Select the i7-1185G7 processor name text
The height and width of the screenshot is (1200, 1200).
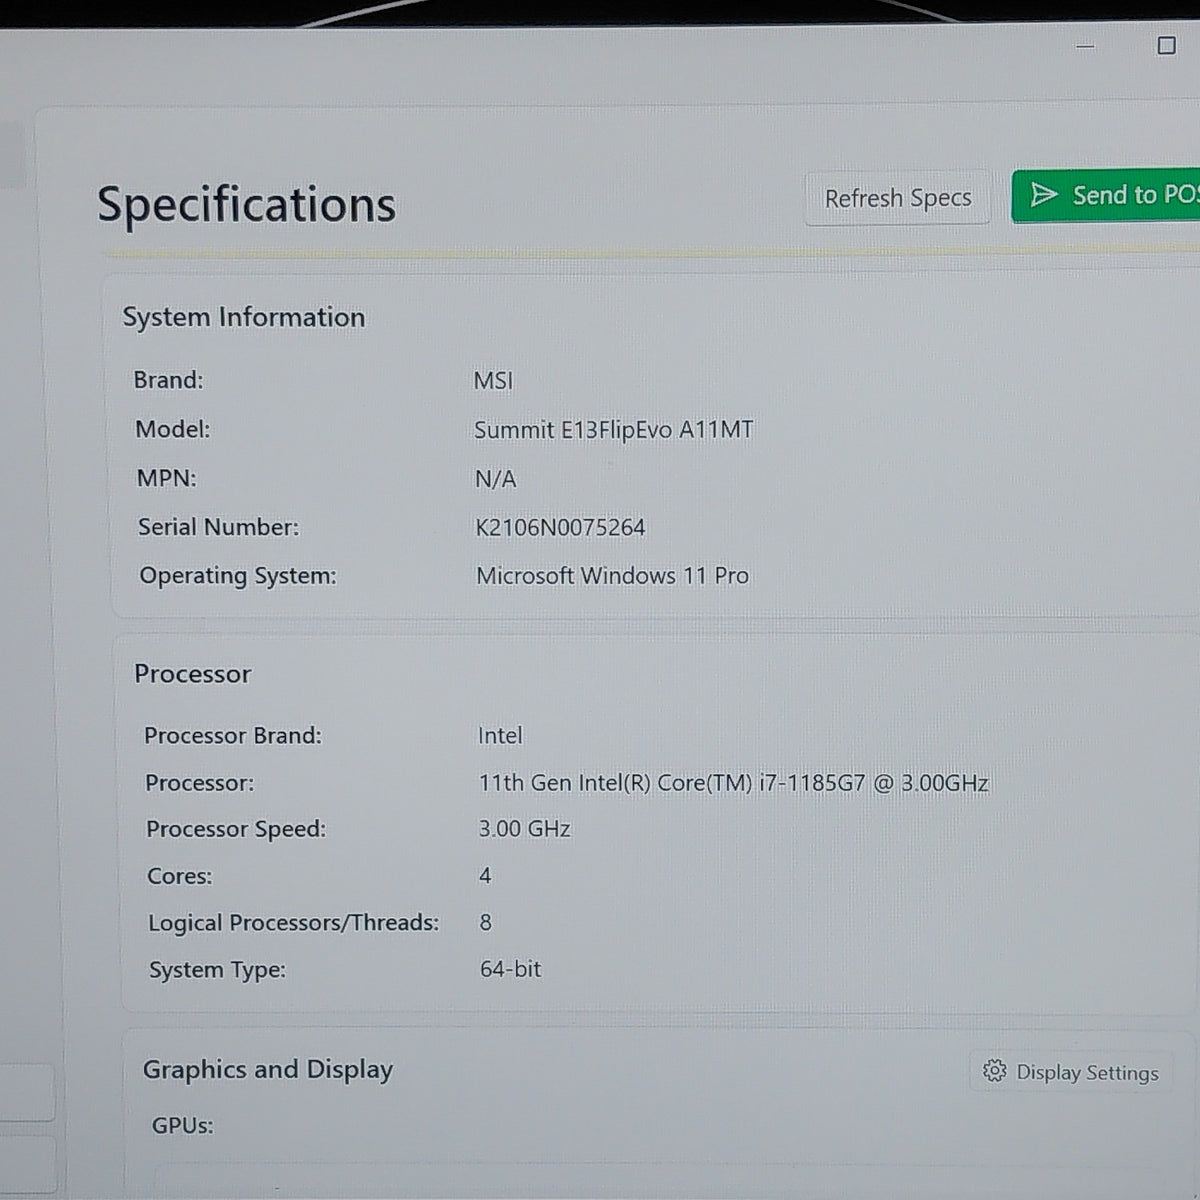pos(733,782)
